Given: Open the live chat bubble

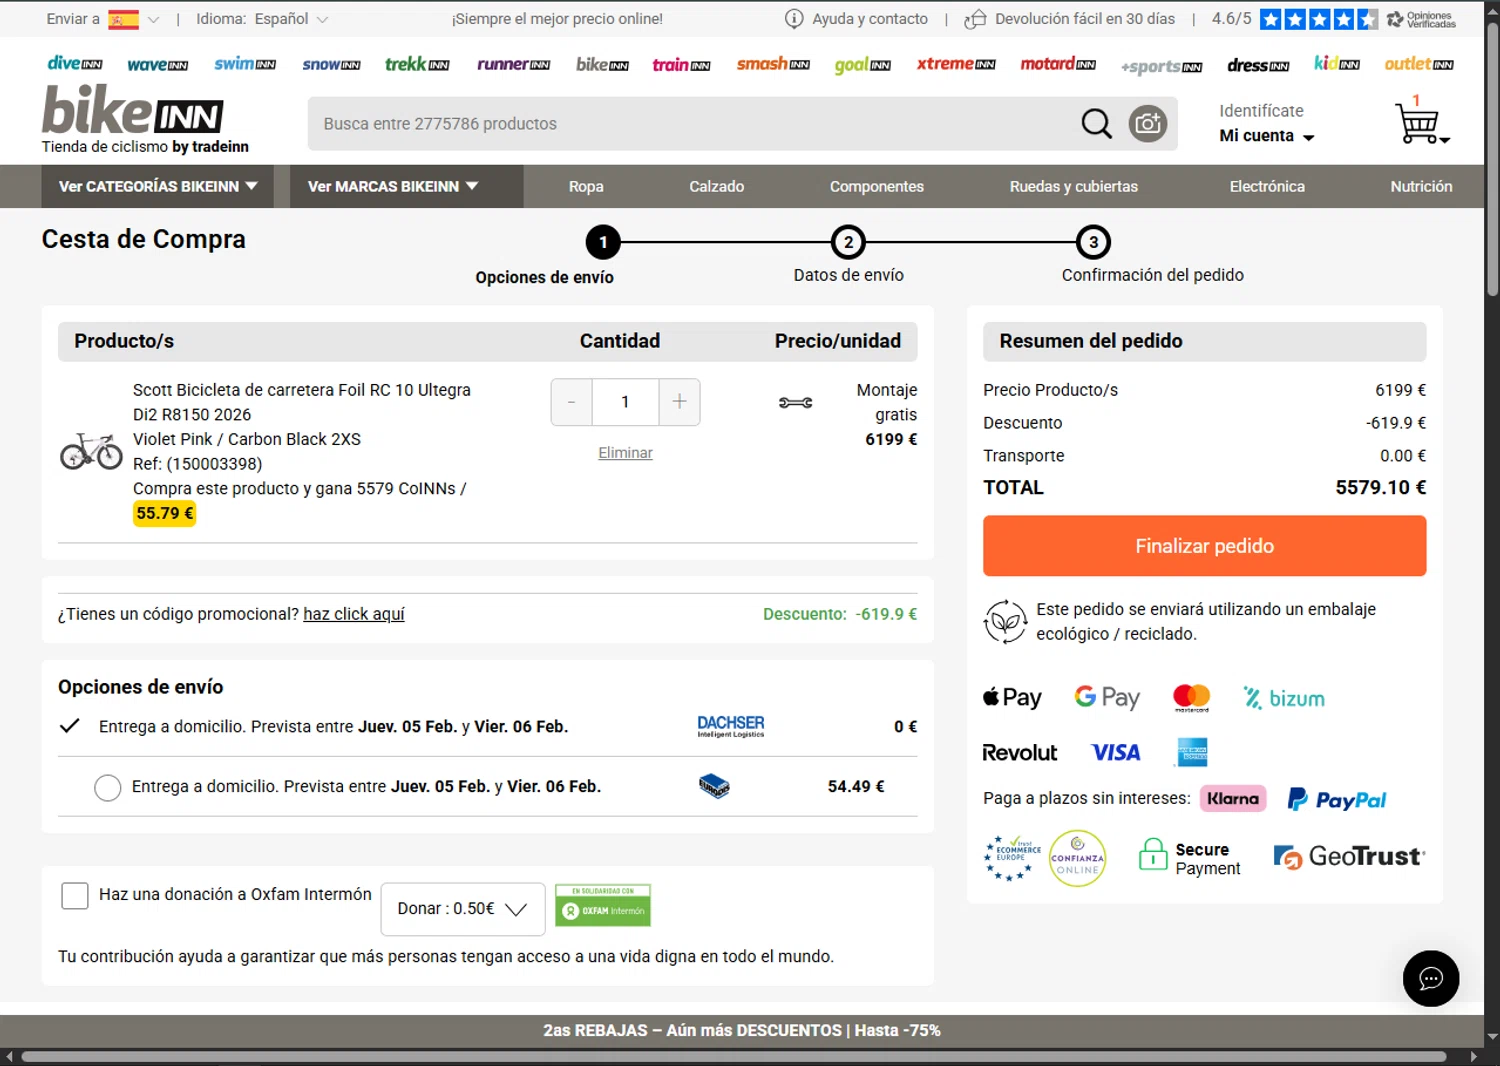Looking at the screenshot, I should point(1431,978).
